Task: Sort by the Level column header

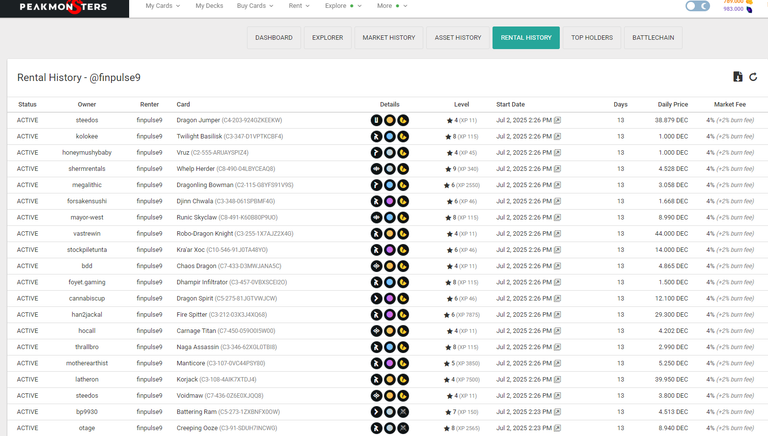Action: [461, 104]
